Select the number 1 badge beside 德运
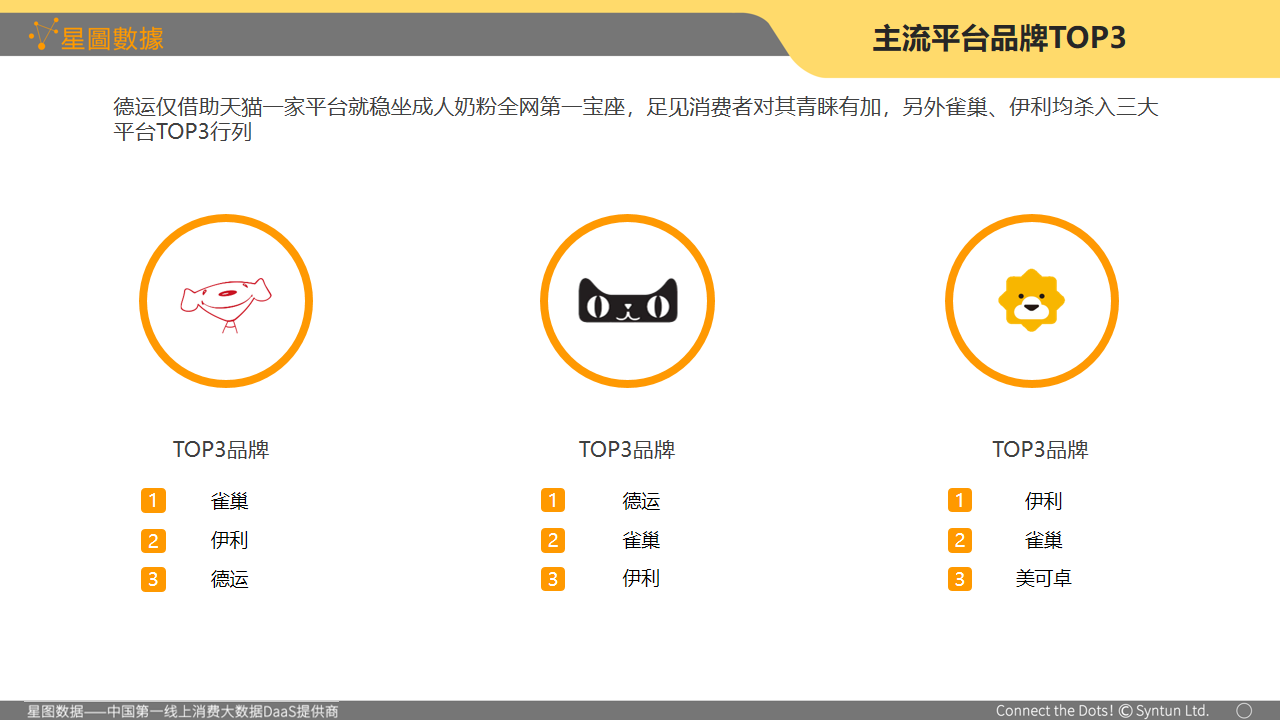 pos(553,500)
